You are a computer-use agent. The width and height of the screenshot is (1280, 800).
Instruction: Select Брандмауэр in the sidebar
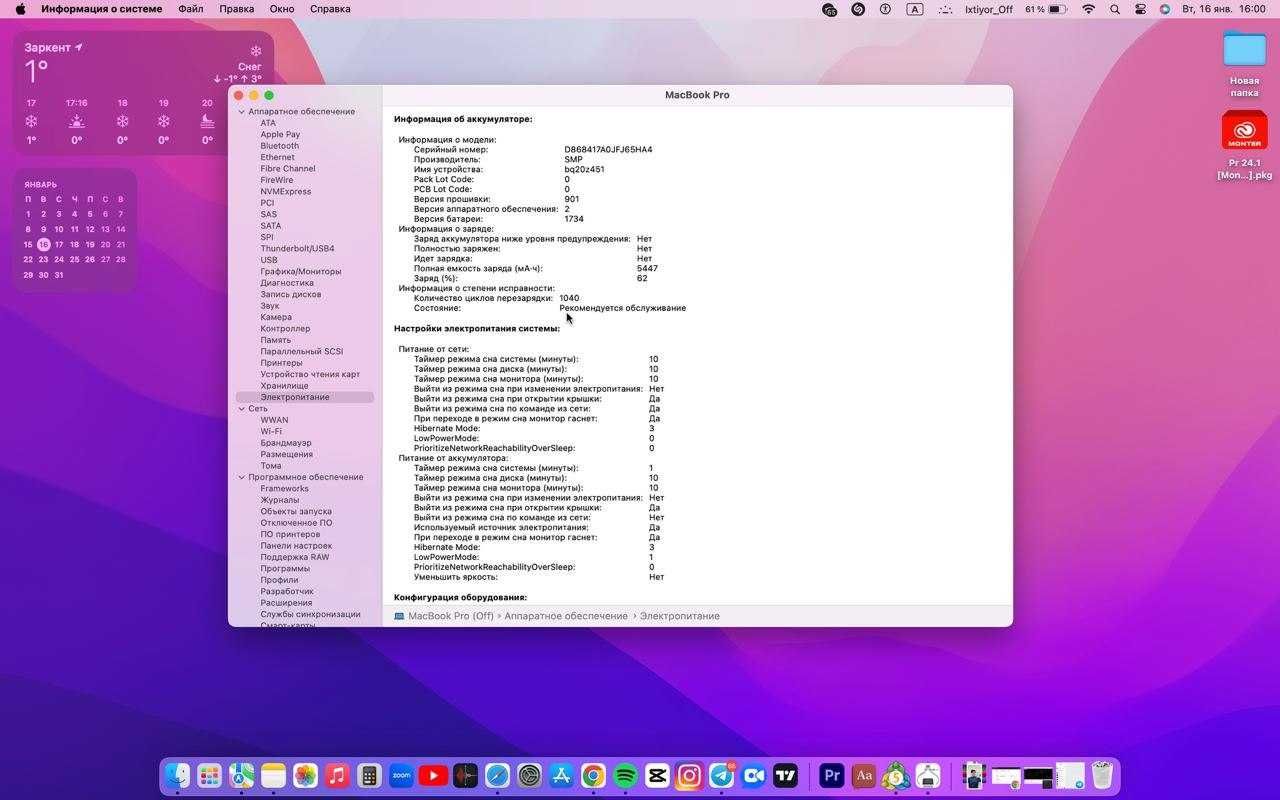pos(286,443)
